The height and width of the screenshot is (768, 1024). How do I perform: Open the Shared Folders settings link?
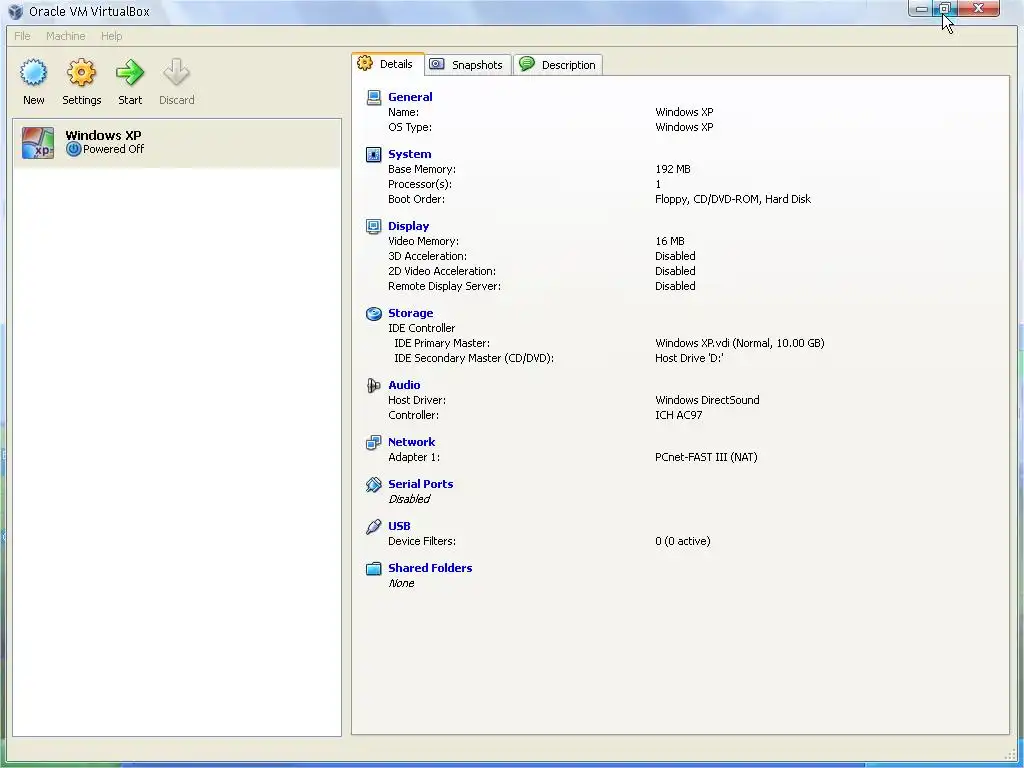(430, 568)
